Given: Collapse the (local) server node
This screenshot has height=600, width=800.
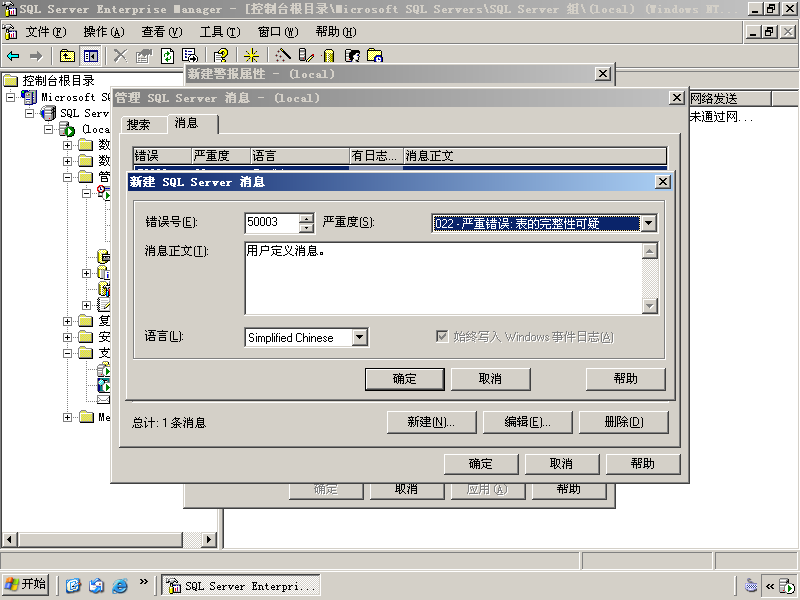Looking at the screenshot, I should [x=48, y=129].
